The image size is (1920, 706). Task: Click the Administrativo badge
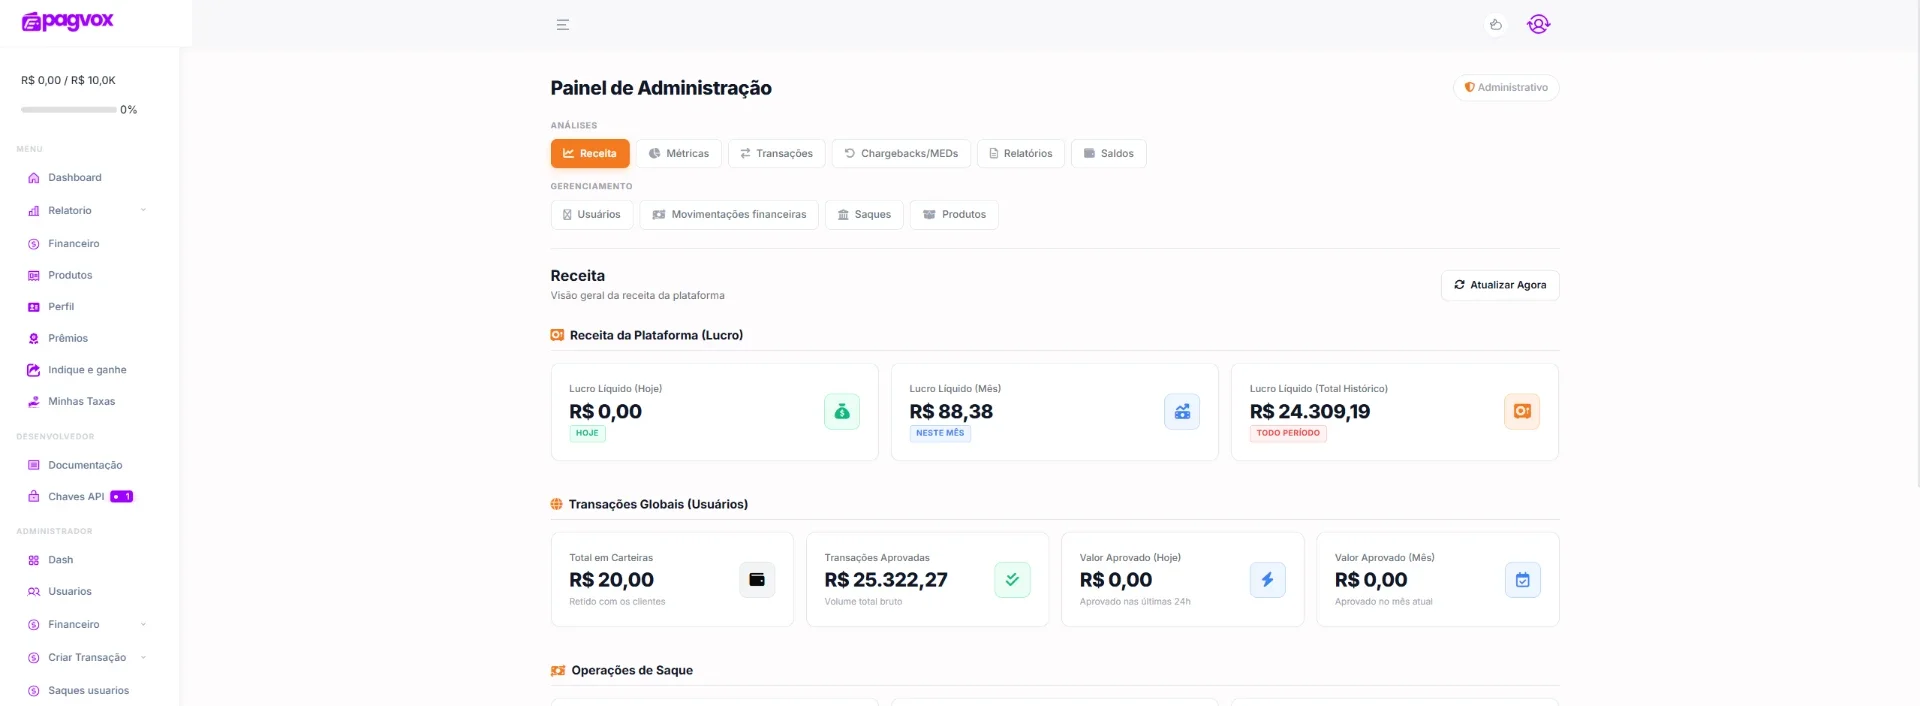pos(1506,88)
